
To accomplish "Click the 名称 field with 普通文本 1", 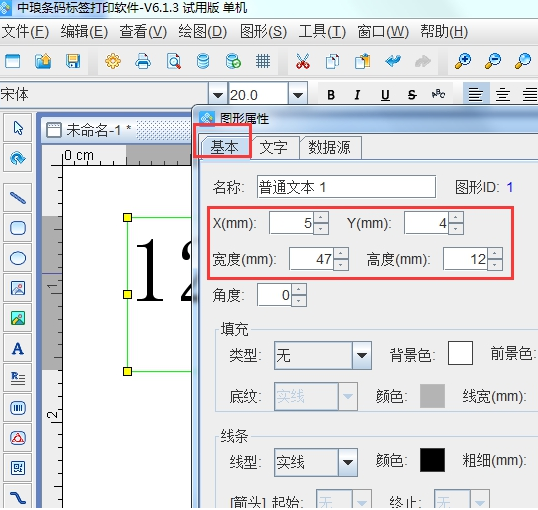I will click(346, 187).
